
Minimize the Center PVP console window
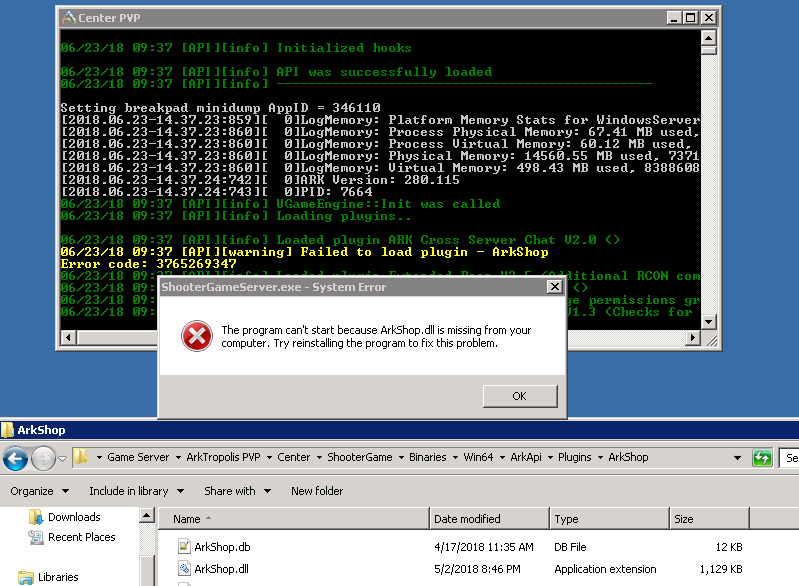coord(674,18)
